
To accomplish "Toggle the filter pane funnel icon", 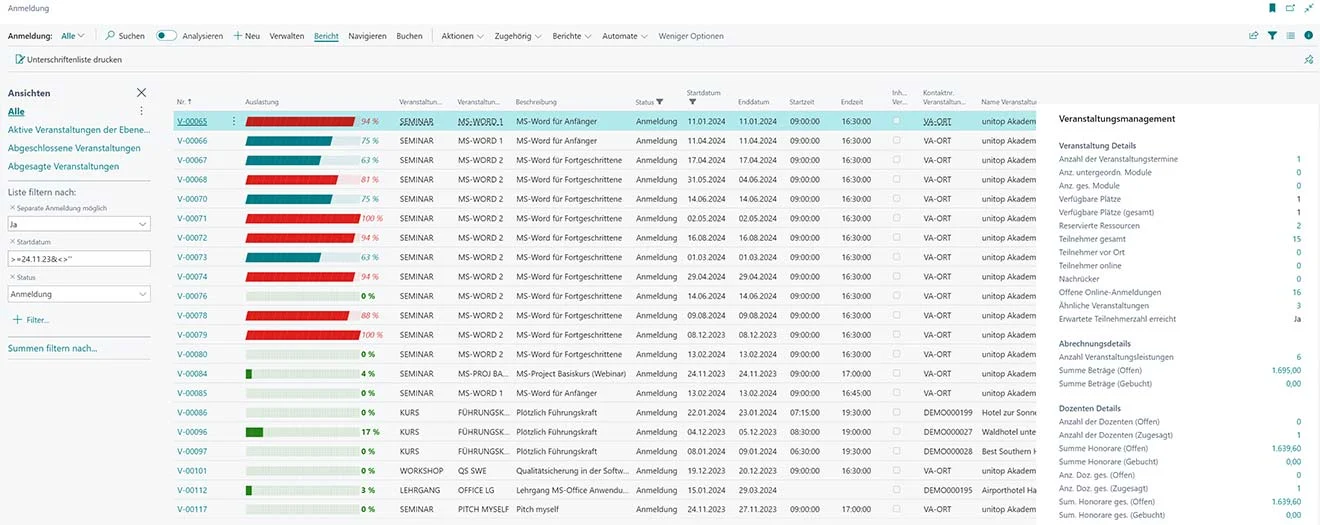I will [x=1272, y=36].
